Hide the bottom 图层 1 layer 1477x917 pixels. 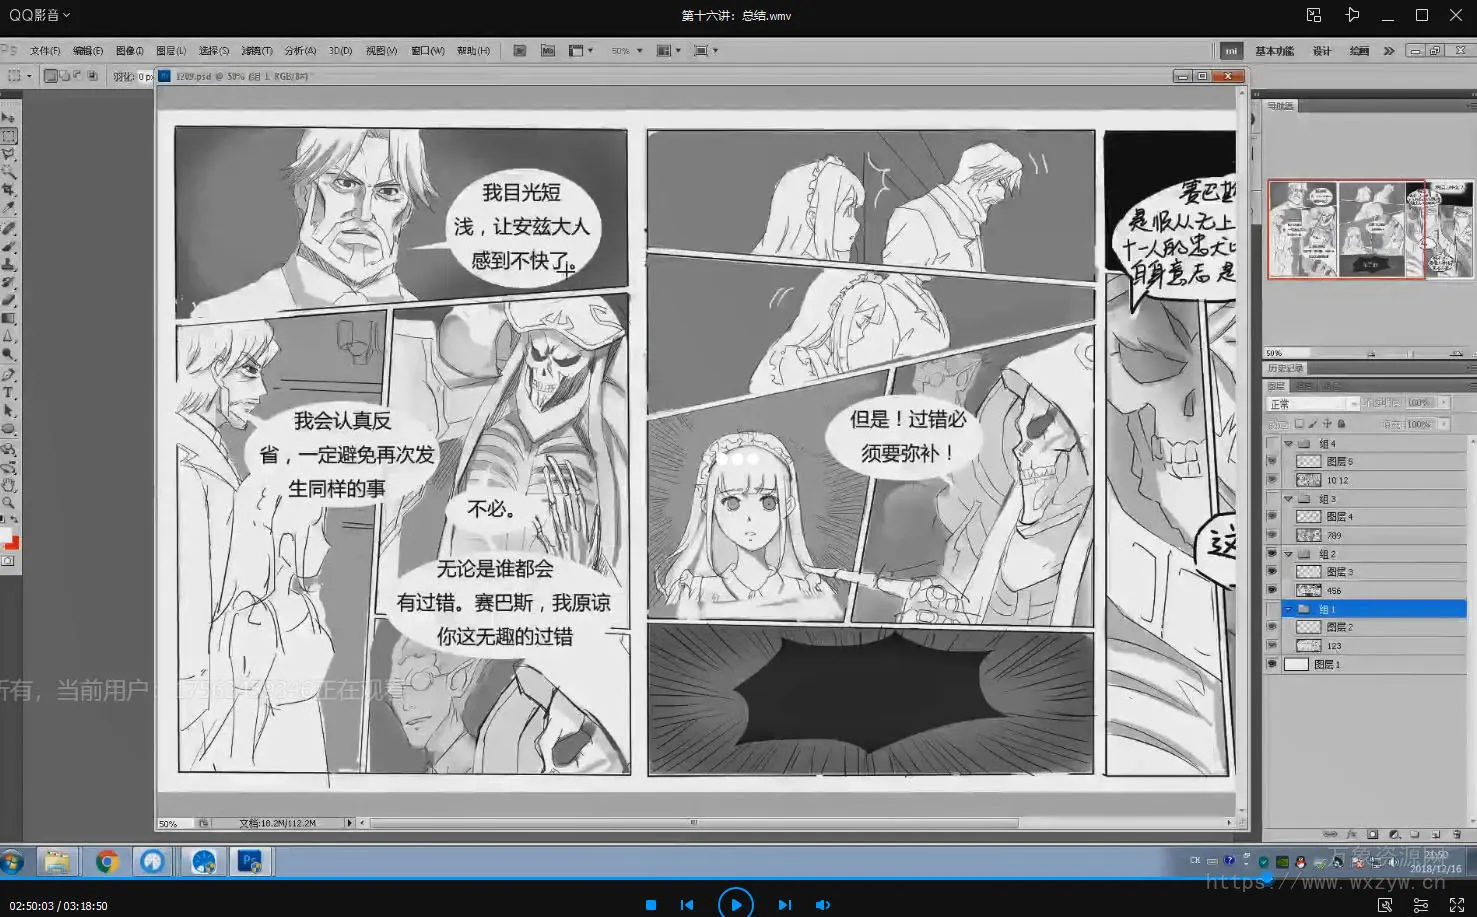[1272, 664]
